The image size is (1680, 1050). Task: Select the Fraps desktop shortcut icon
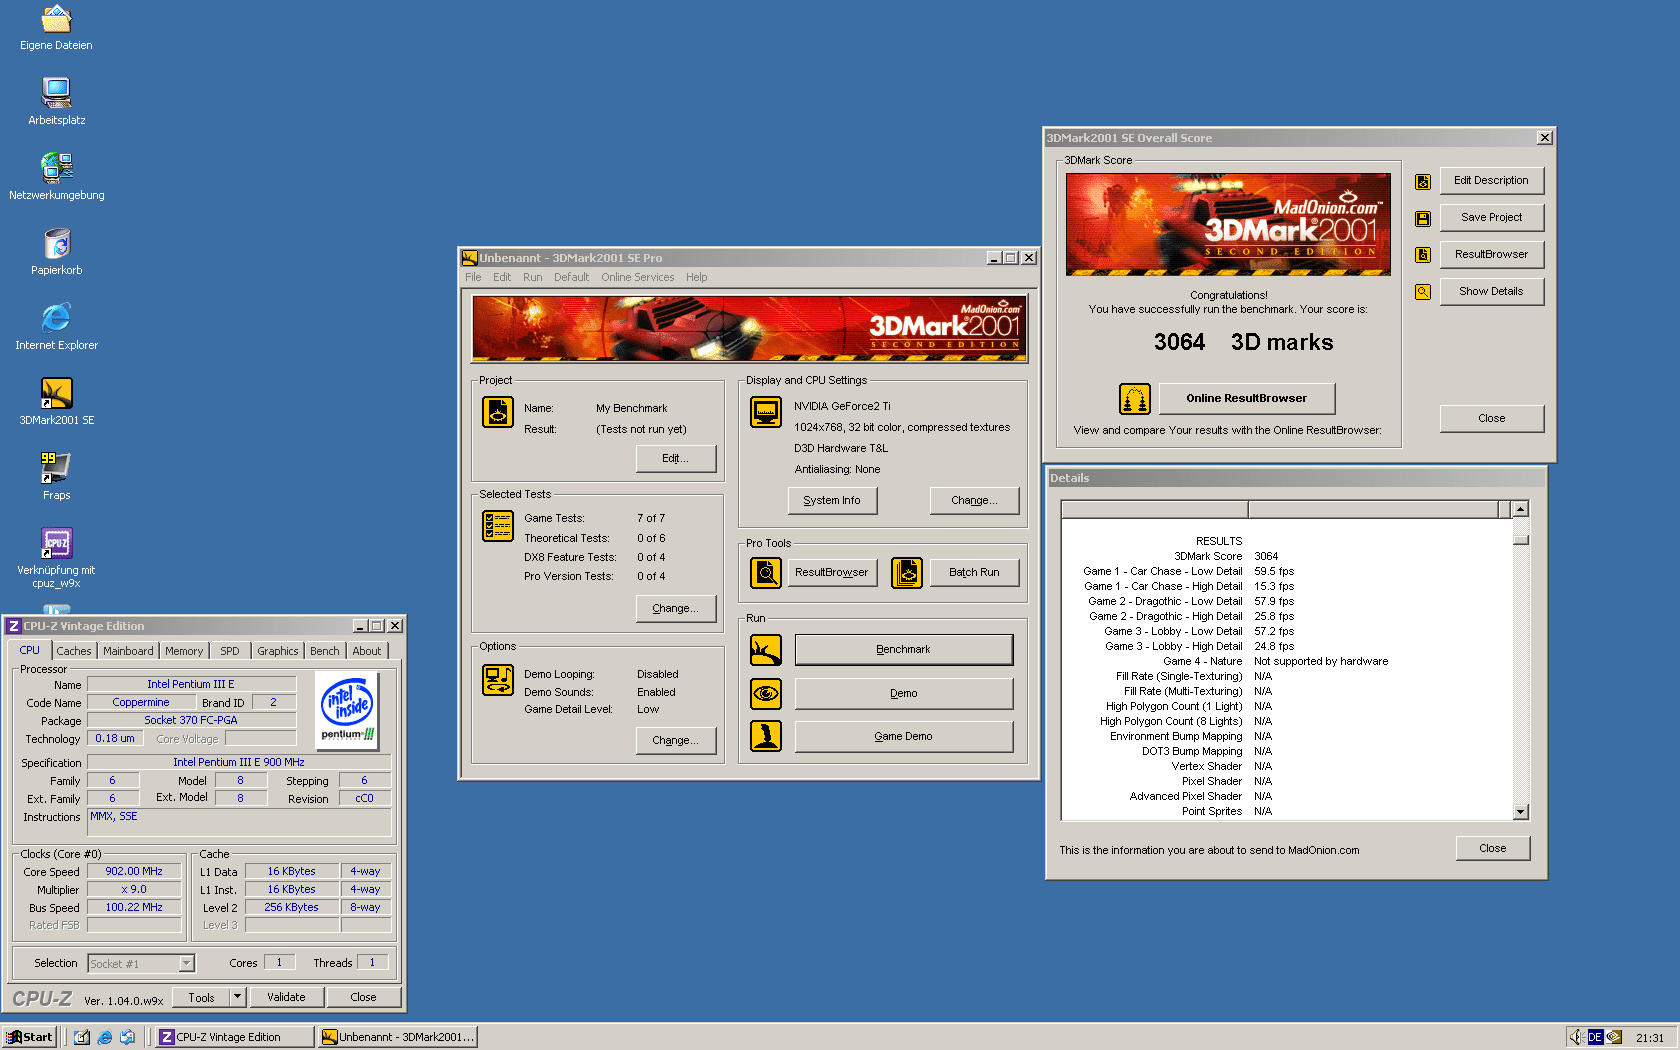point(56,468)
